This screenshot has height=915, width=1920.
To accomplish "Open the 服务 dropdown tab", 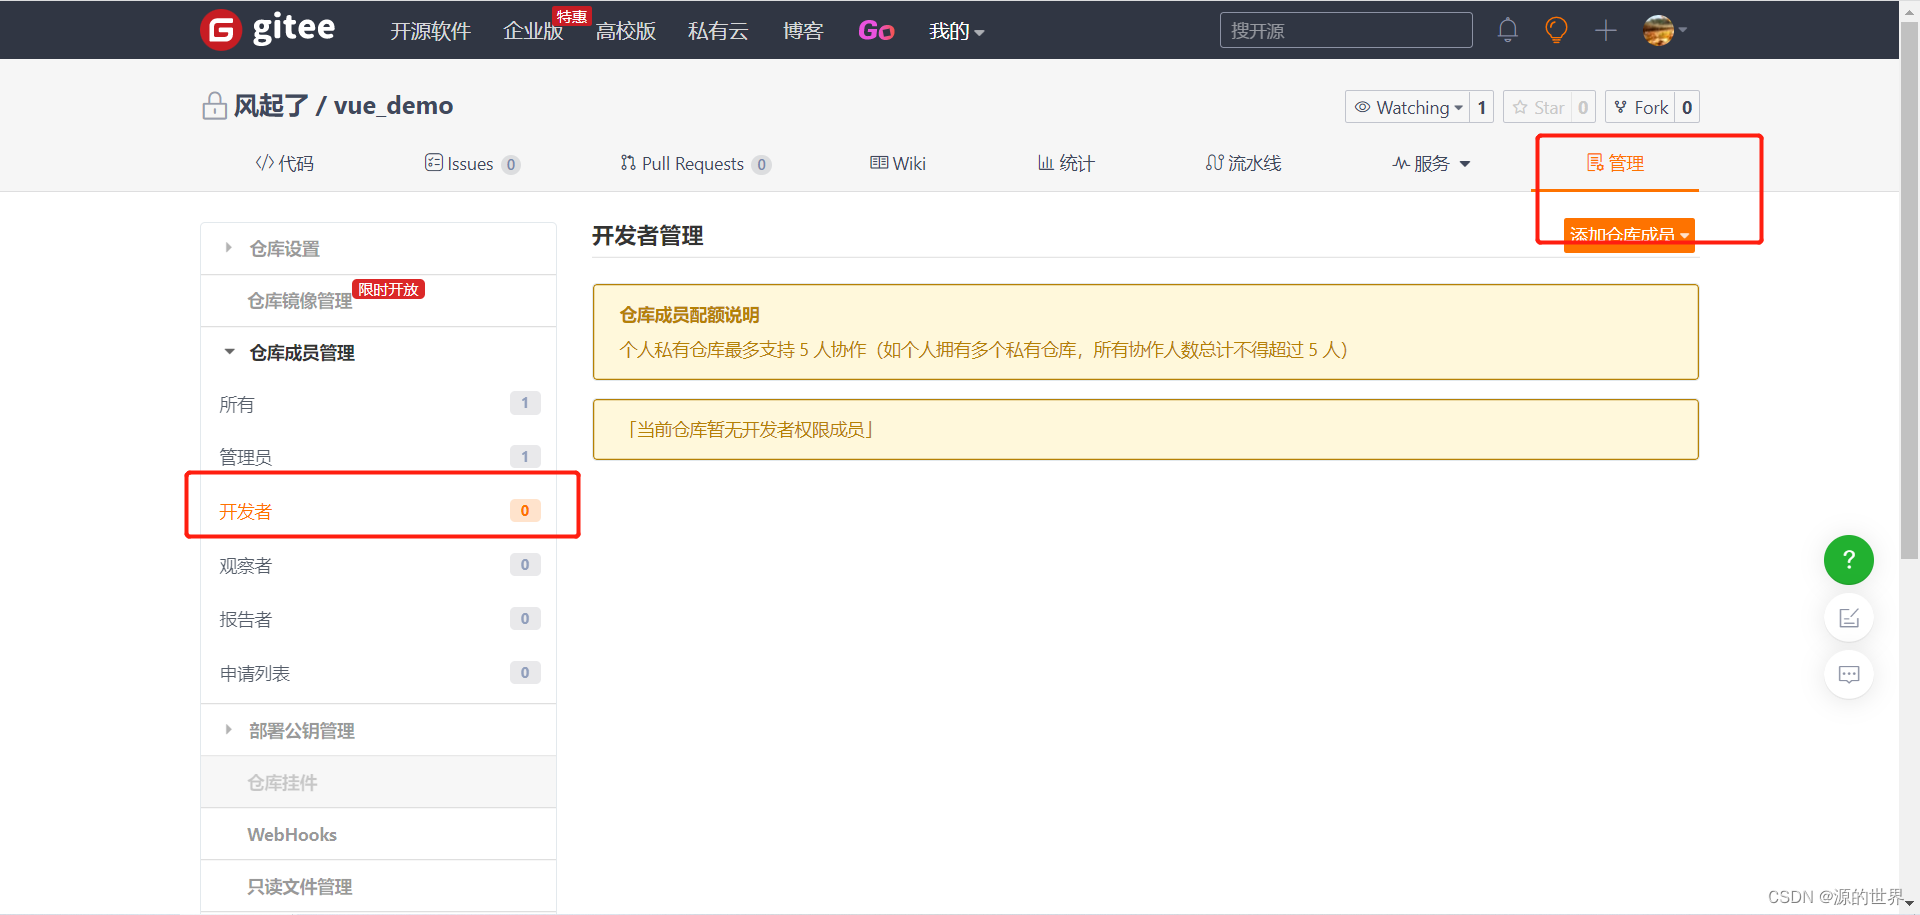I will pyautogui.click(x=1431, y=163).
